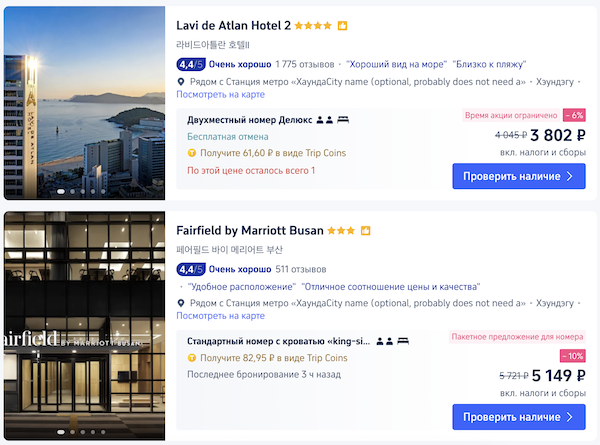
Task: Click the location pin icon under Lavi de Atlan reviews
Action: click(x=181, y=82)
